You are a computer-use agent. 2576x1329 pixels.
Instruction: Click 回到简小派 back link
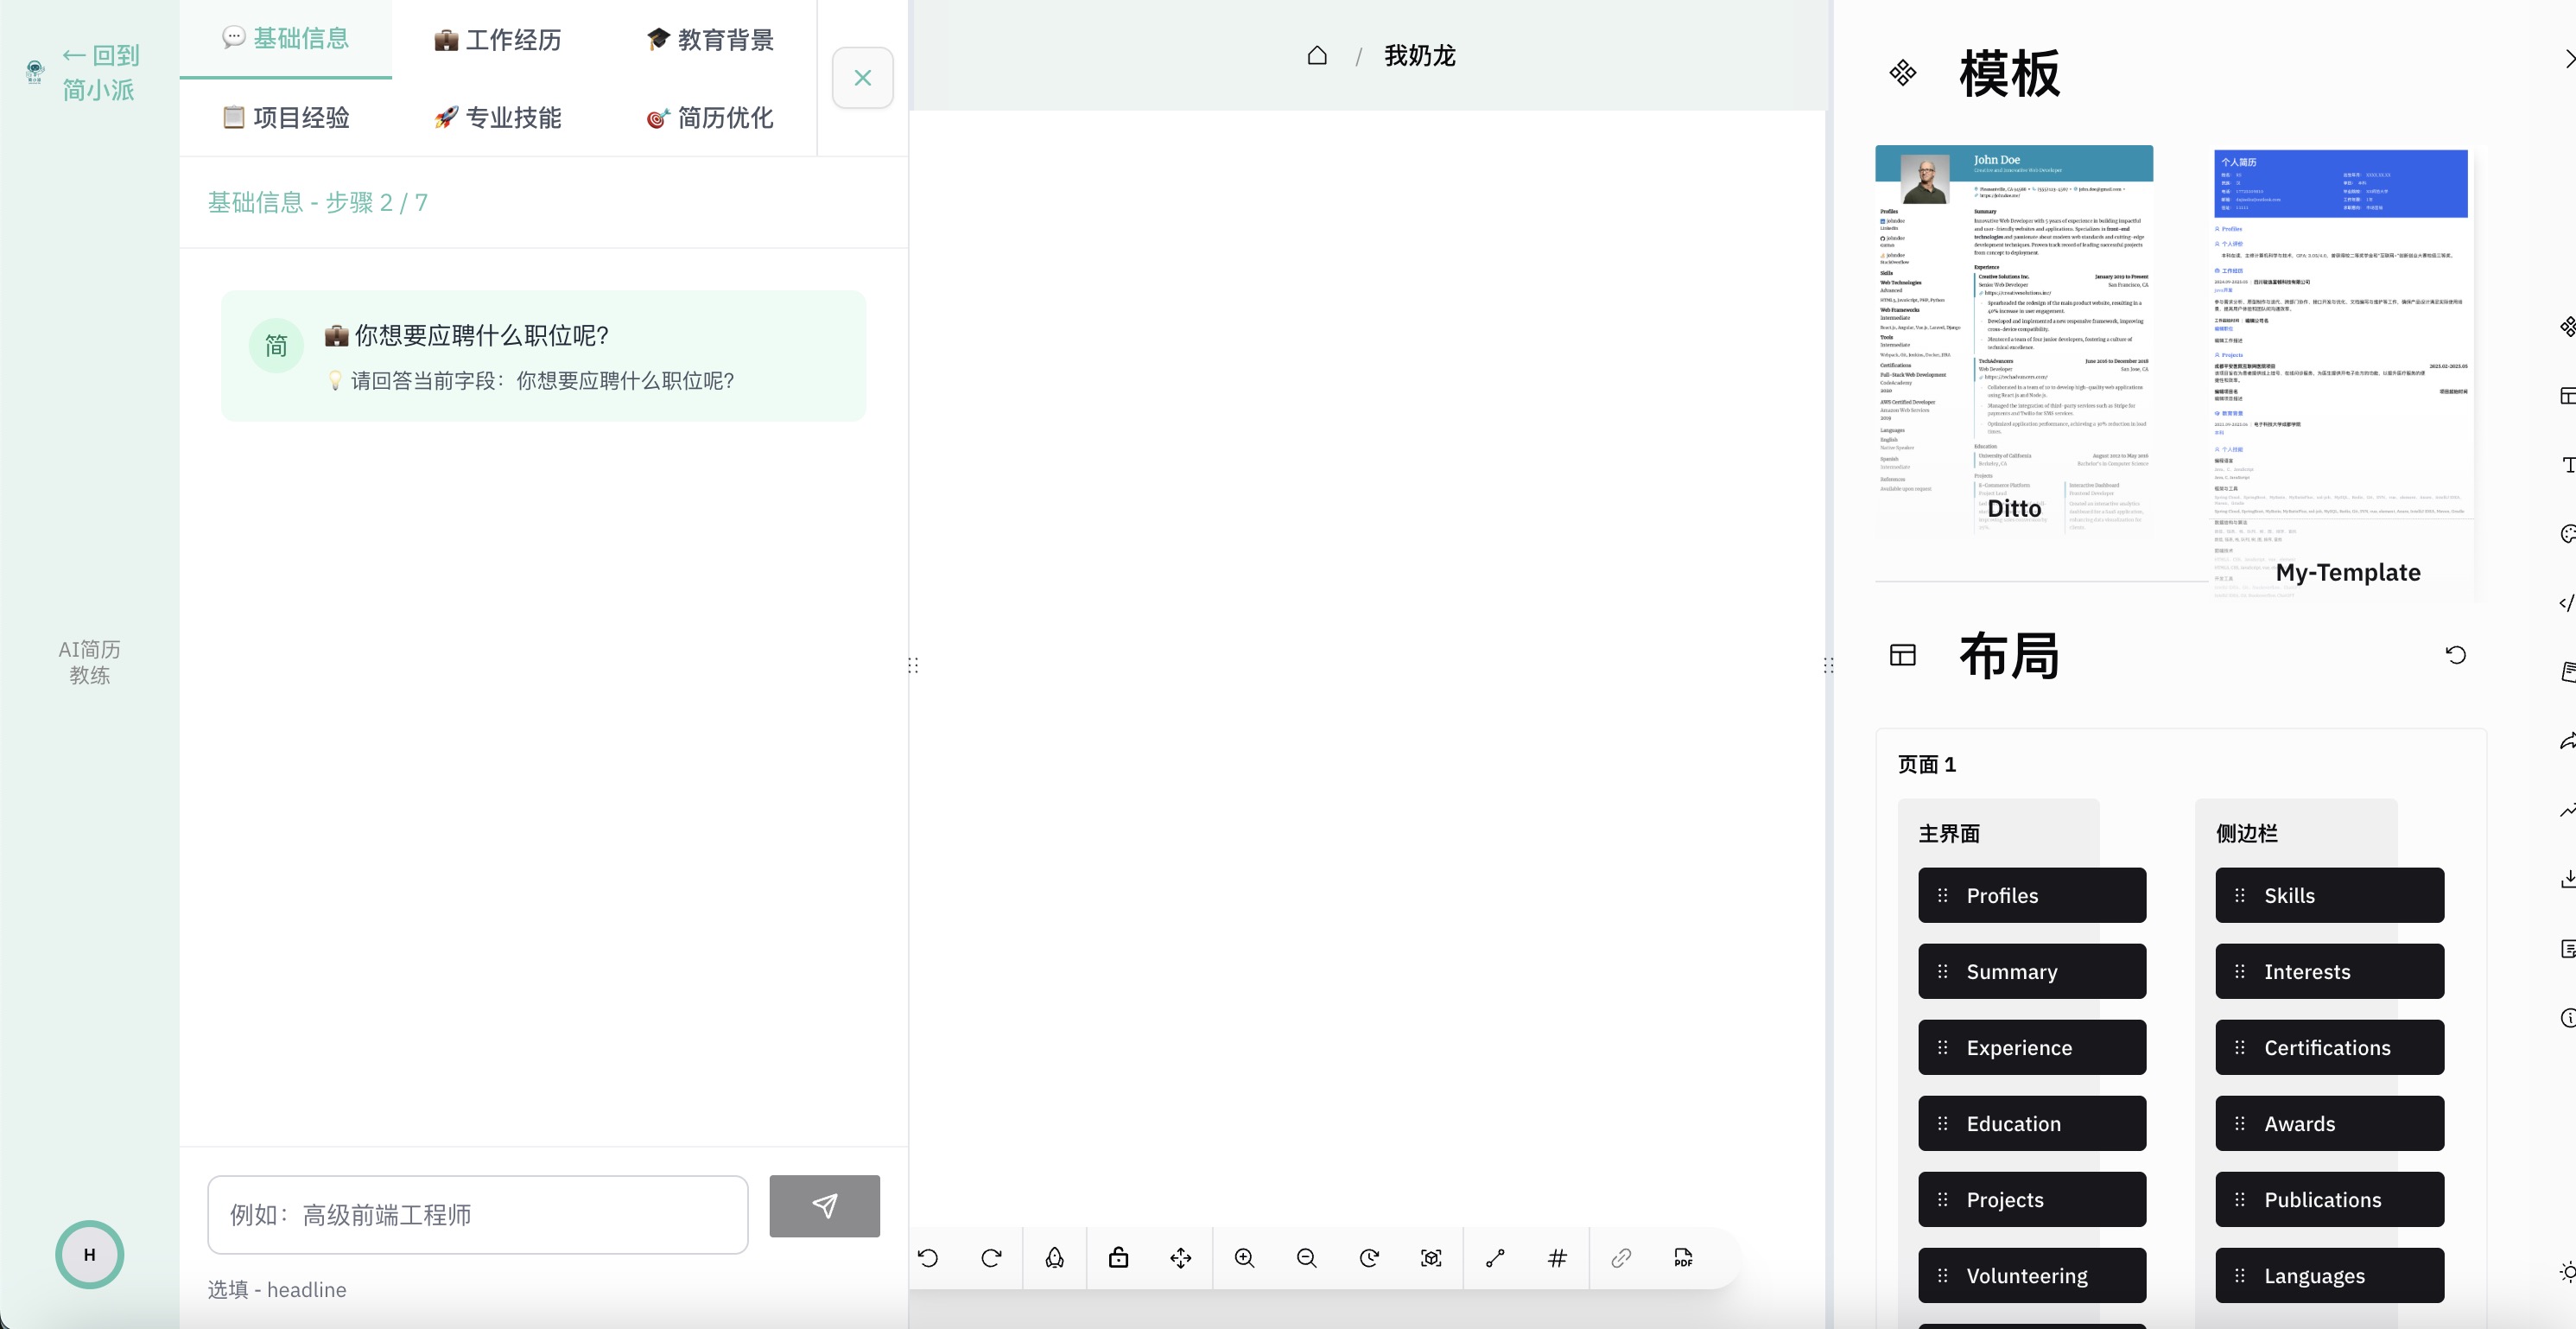pyautogui.click(x=100, y=72)
